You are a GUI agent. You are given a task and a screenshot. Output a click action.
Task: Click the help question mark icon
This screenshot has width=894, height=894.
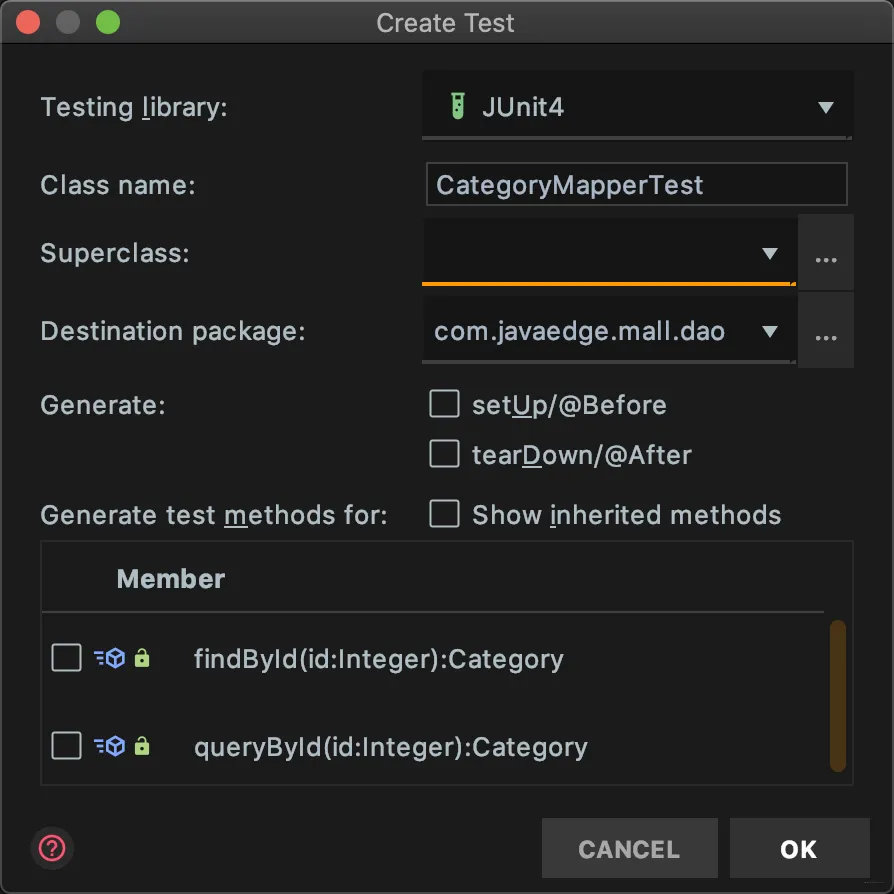51,849
